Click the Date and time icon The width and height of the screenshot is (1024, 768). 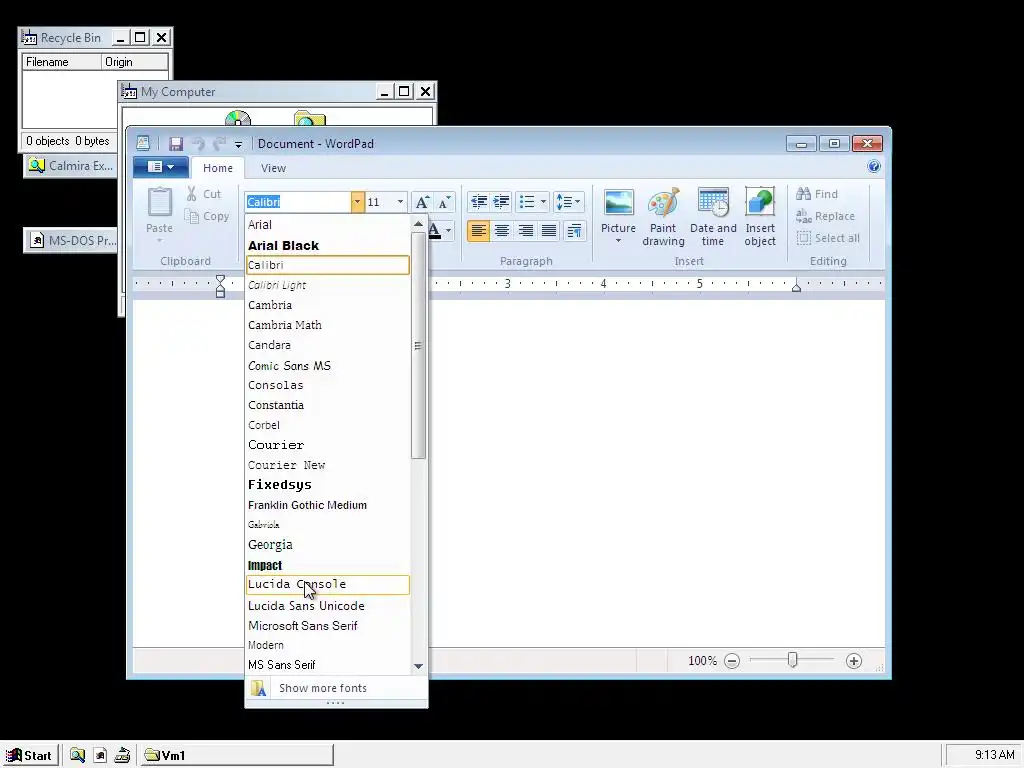point(713,202)
